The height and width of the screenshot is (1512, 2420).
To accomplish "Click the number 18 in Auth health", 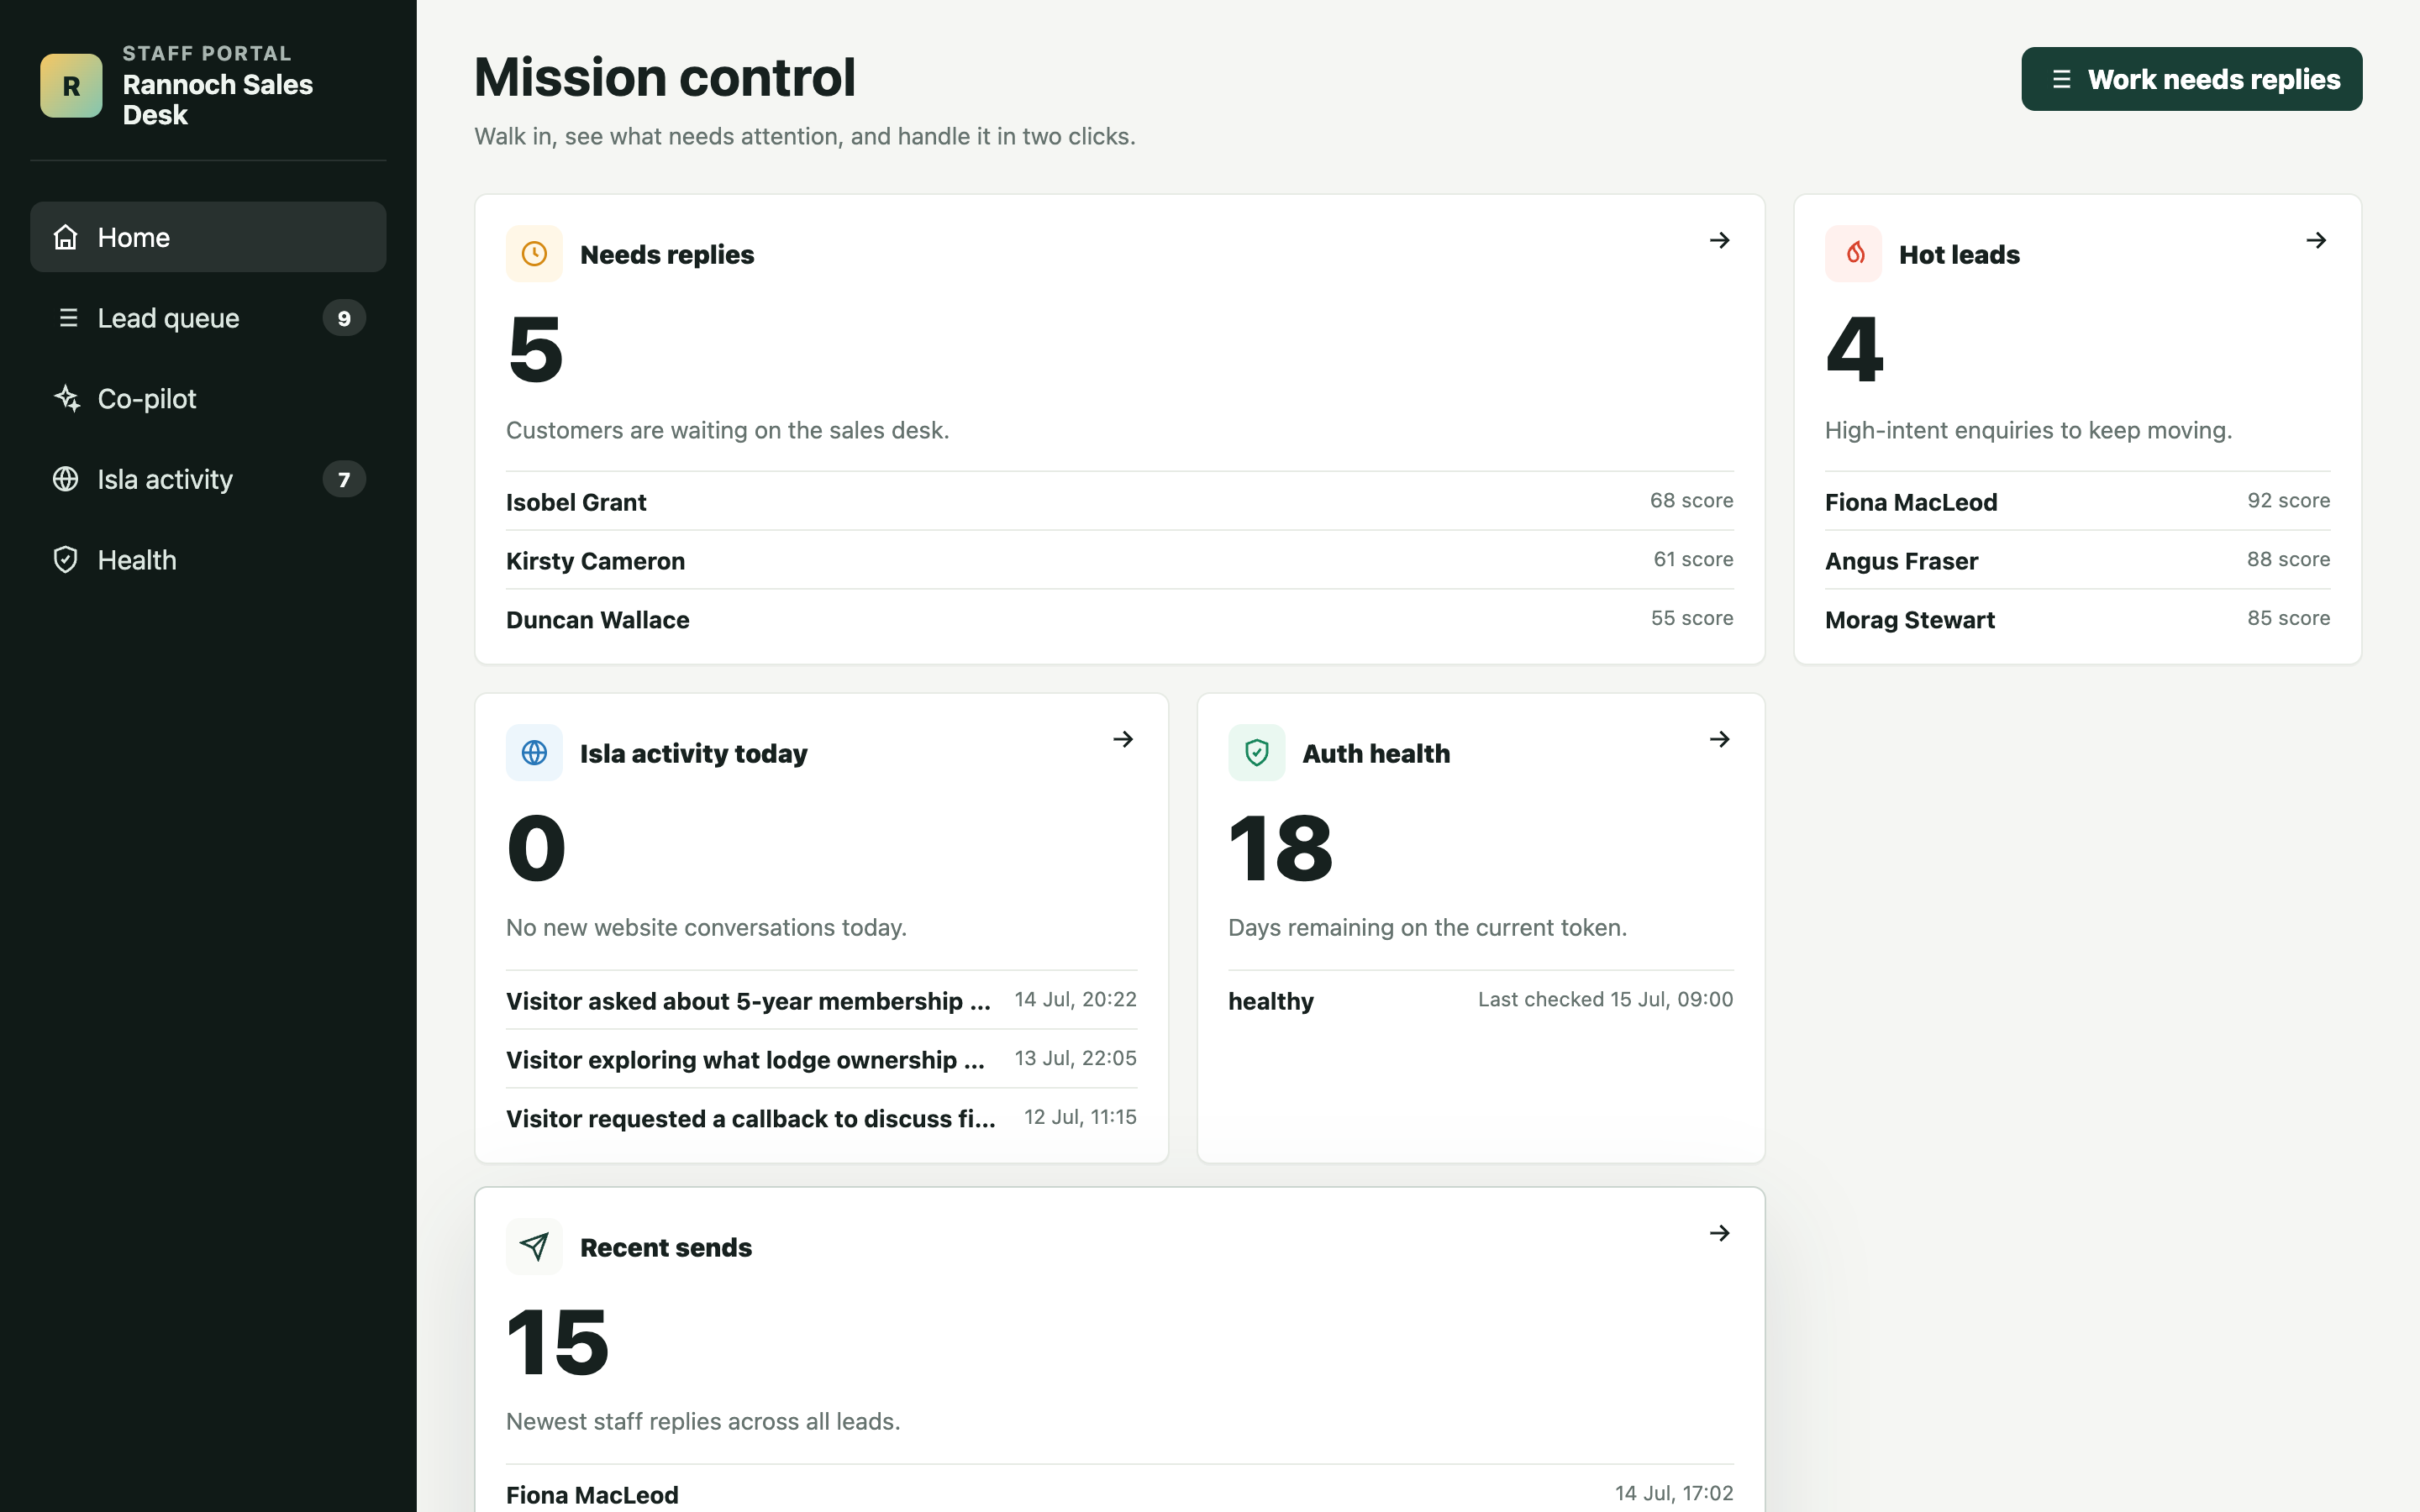I will pyautogui.click(x=1281, y=848).
